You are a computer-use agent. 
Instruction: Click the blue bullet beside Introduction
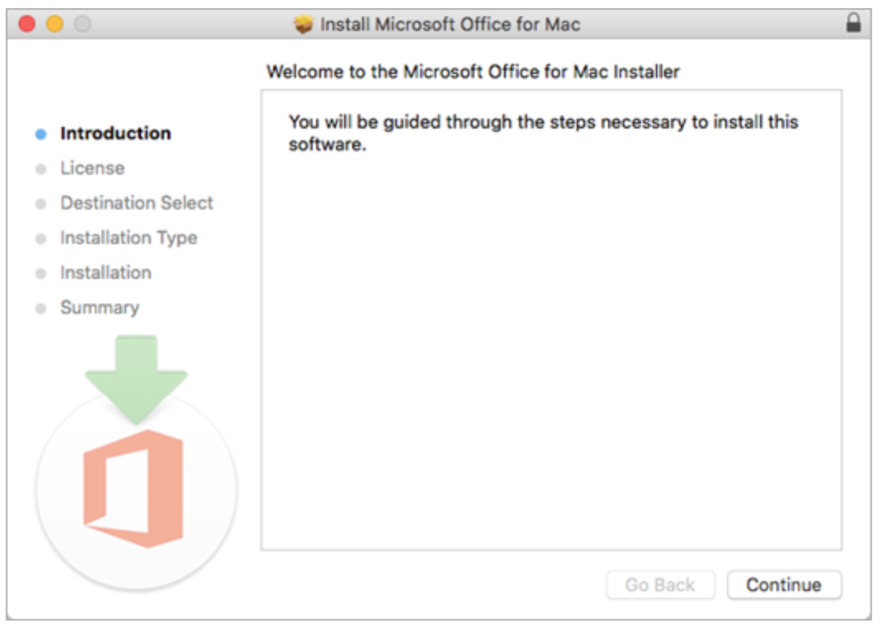41,134
